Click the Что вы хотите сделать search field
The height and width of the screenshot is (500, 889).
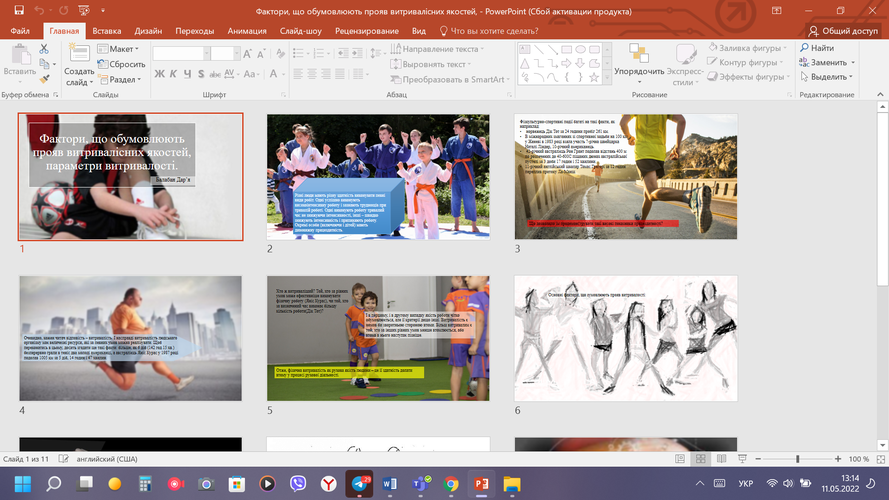coord(489,31)
